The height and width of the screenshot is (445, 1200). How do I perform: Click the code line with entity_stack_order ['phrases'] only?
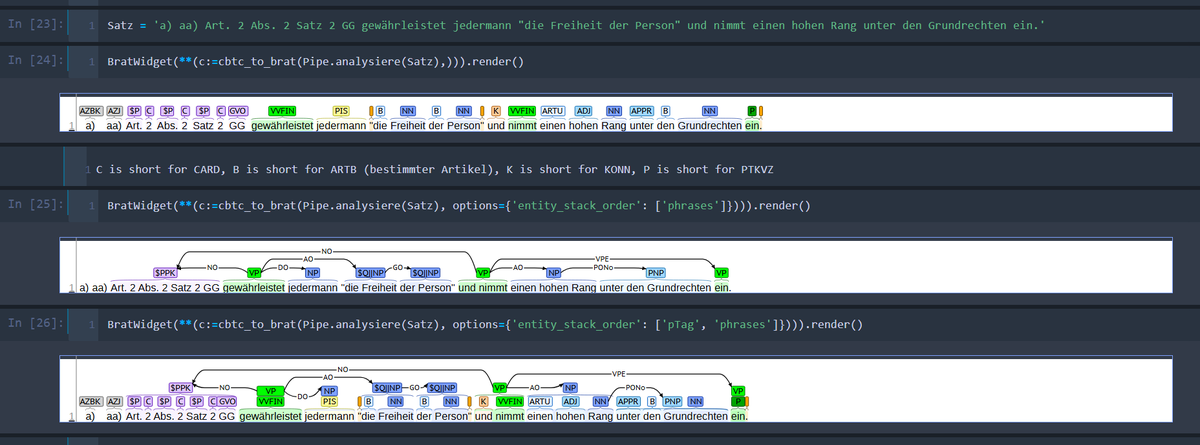458,207
